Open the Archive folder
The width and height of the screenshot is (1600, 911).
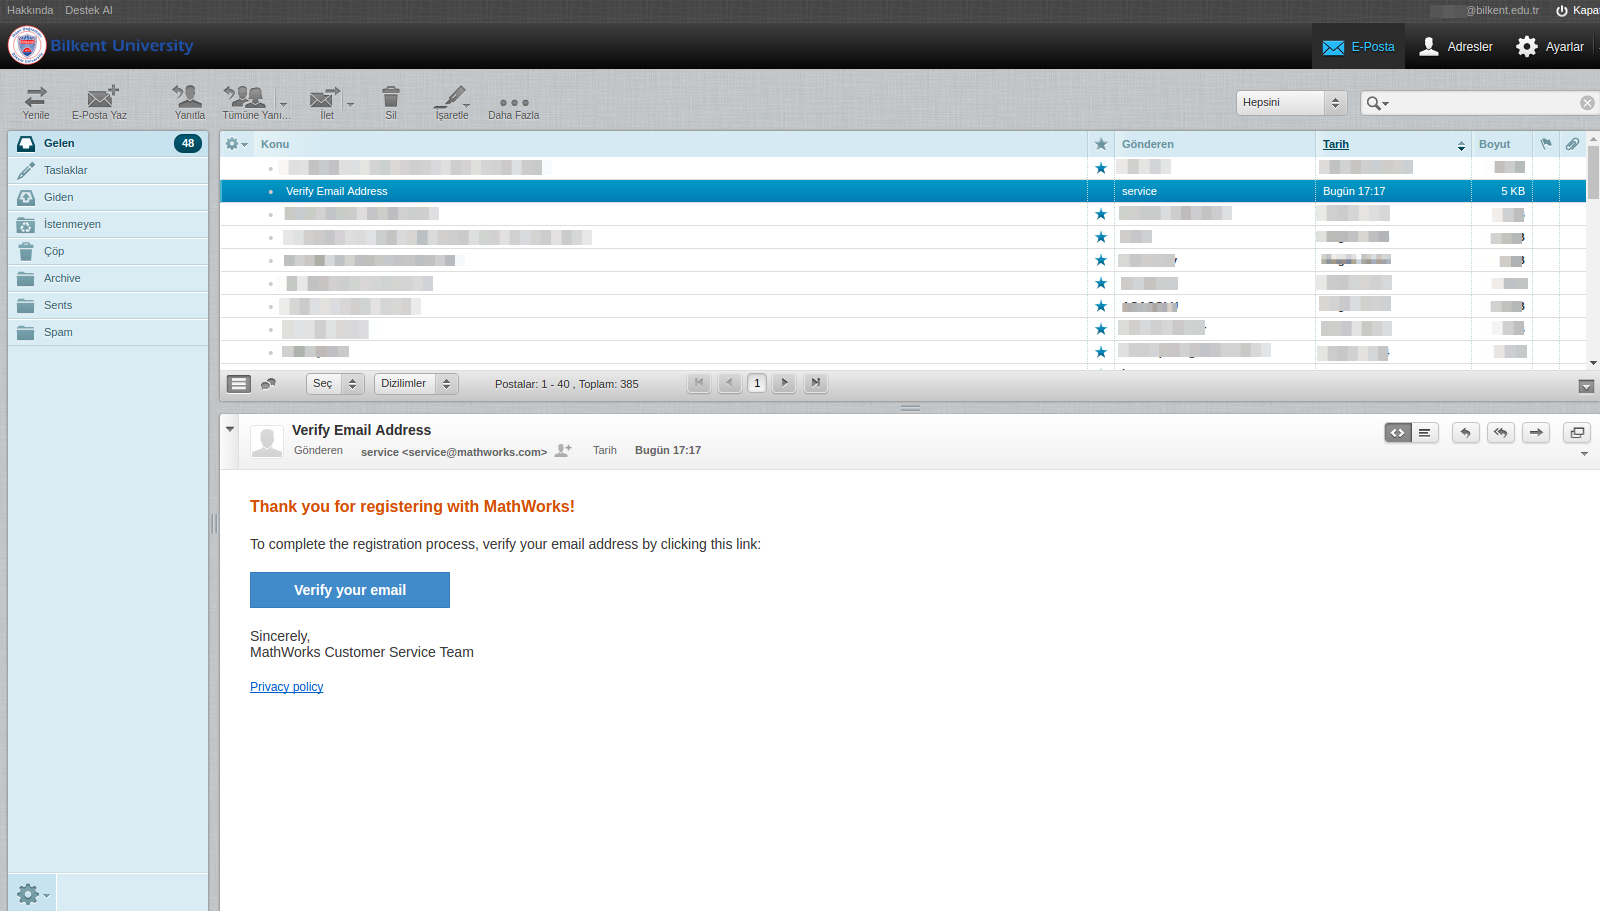[108, 278]
